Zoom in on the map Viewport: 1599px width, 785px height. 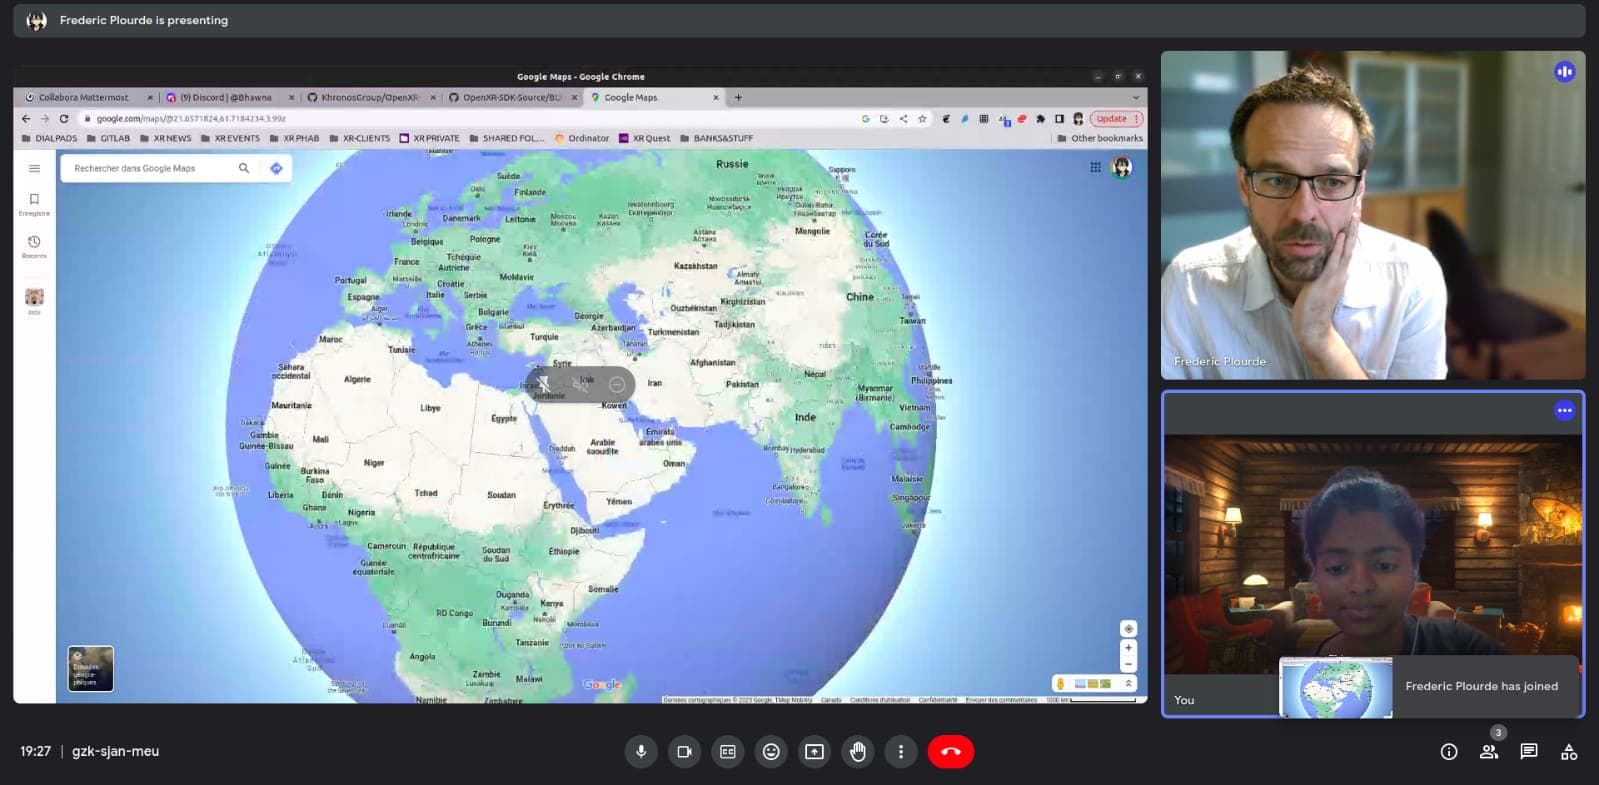[1128, 648]
